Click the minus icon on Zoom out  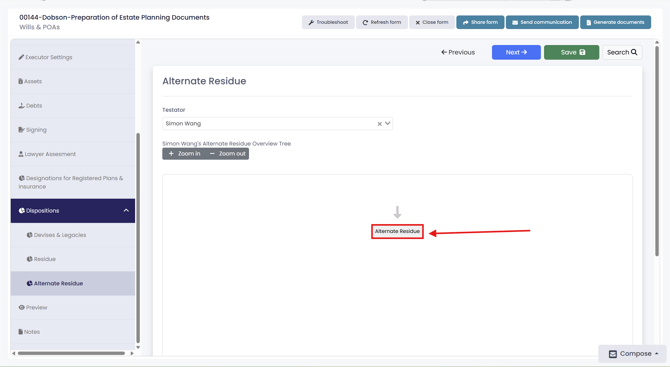click(212, 154)
